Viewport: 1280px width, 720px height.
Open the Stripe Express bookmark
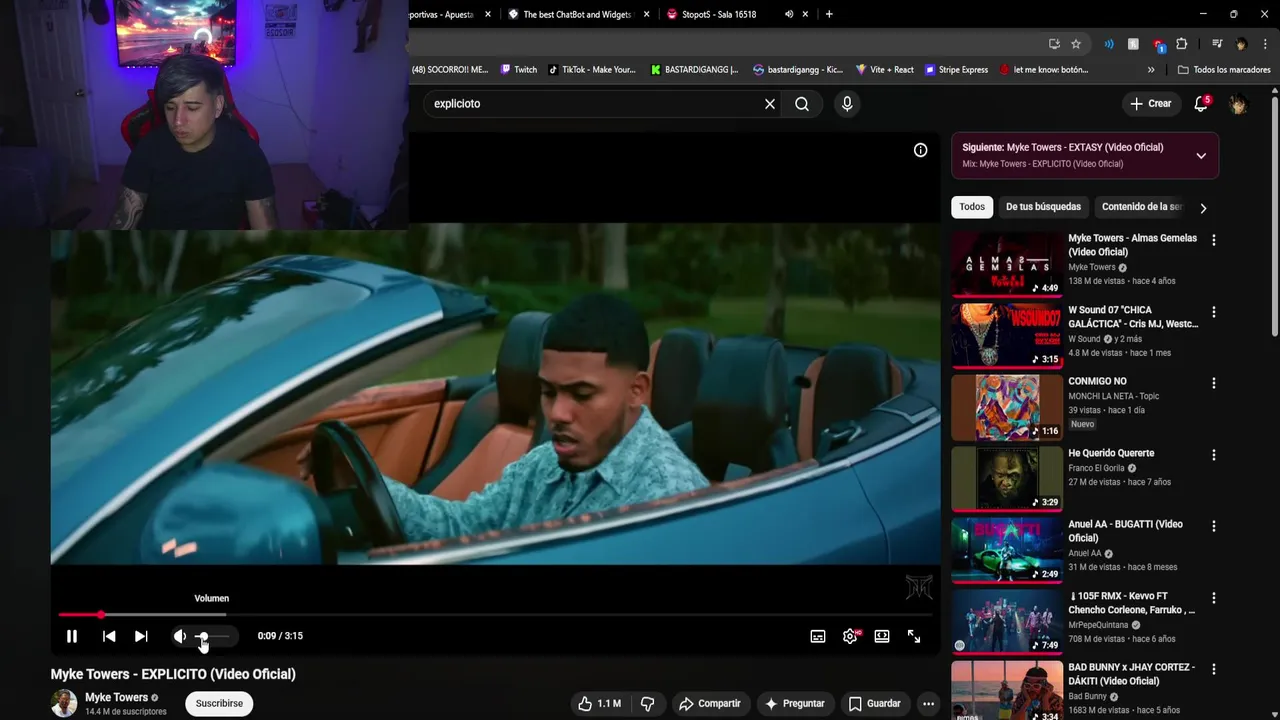(x=956, y=70)
